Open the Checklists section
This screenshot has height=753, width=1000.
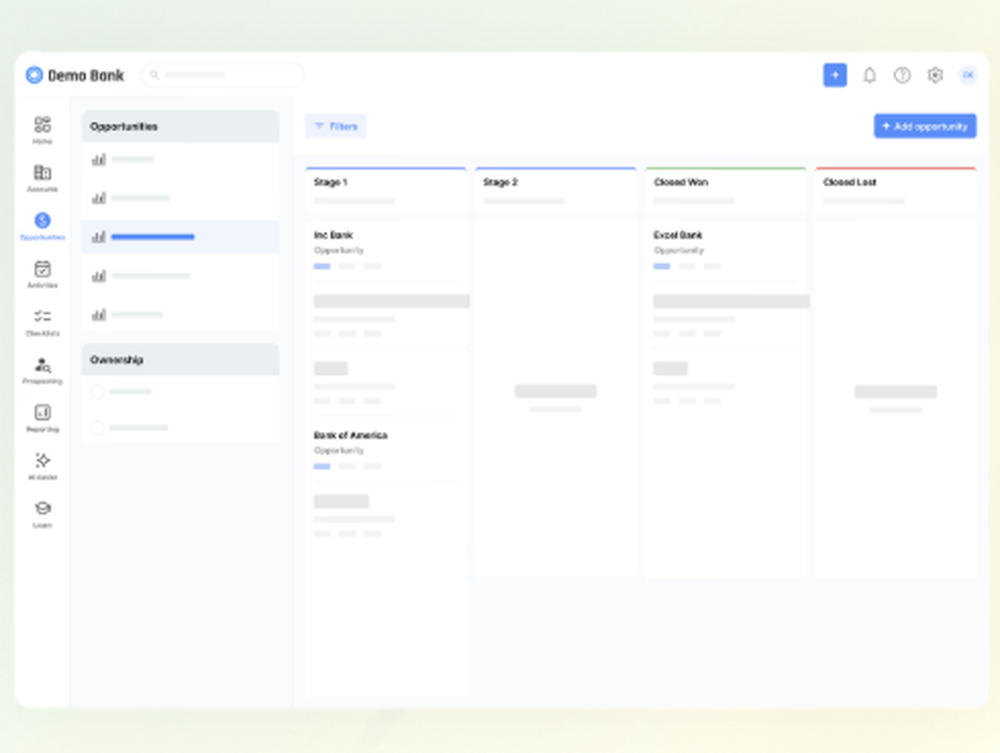coord(42,322)
